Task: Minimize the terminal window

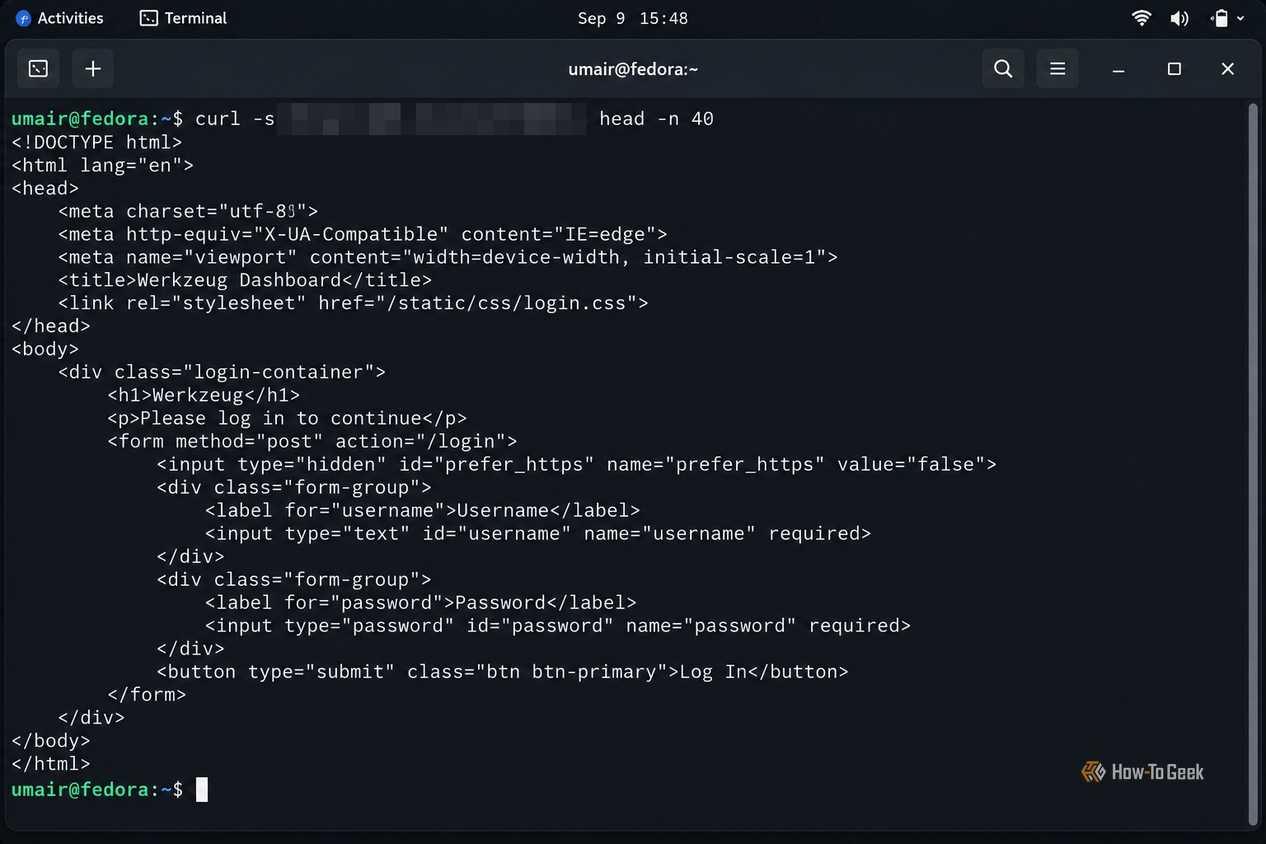Action: pyautogui.click(x=1119, y=69)
